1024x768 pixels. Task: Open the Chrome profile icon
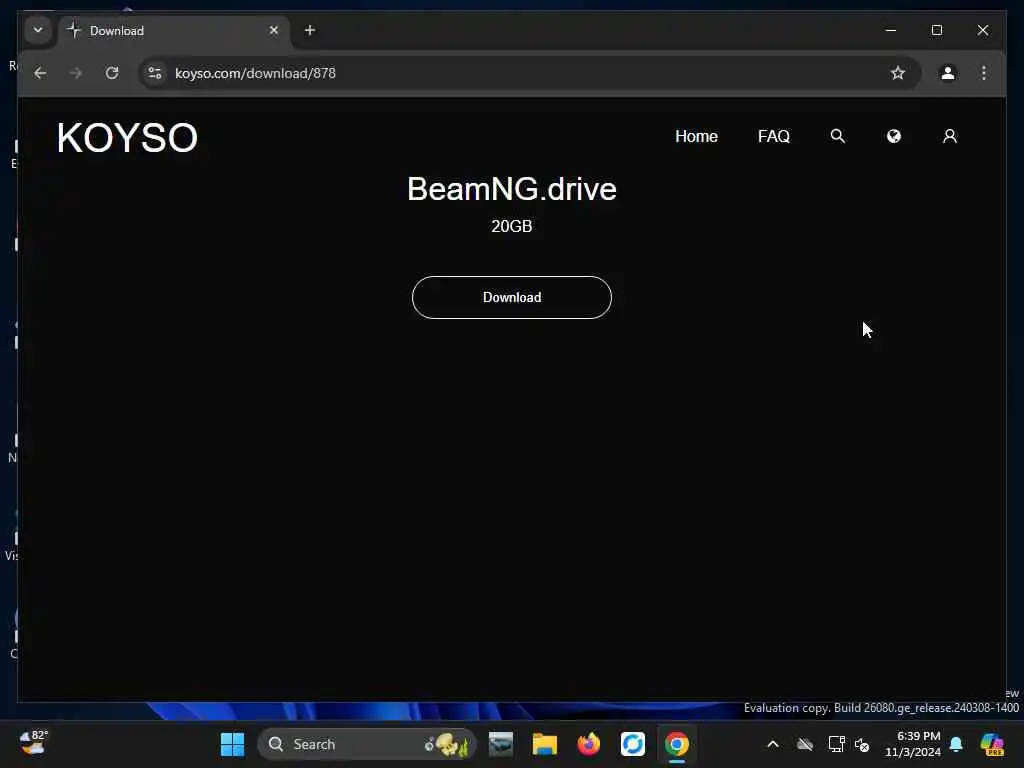pyautogui.click(x=948, y=73)
